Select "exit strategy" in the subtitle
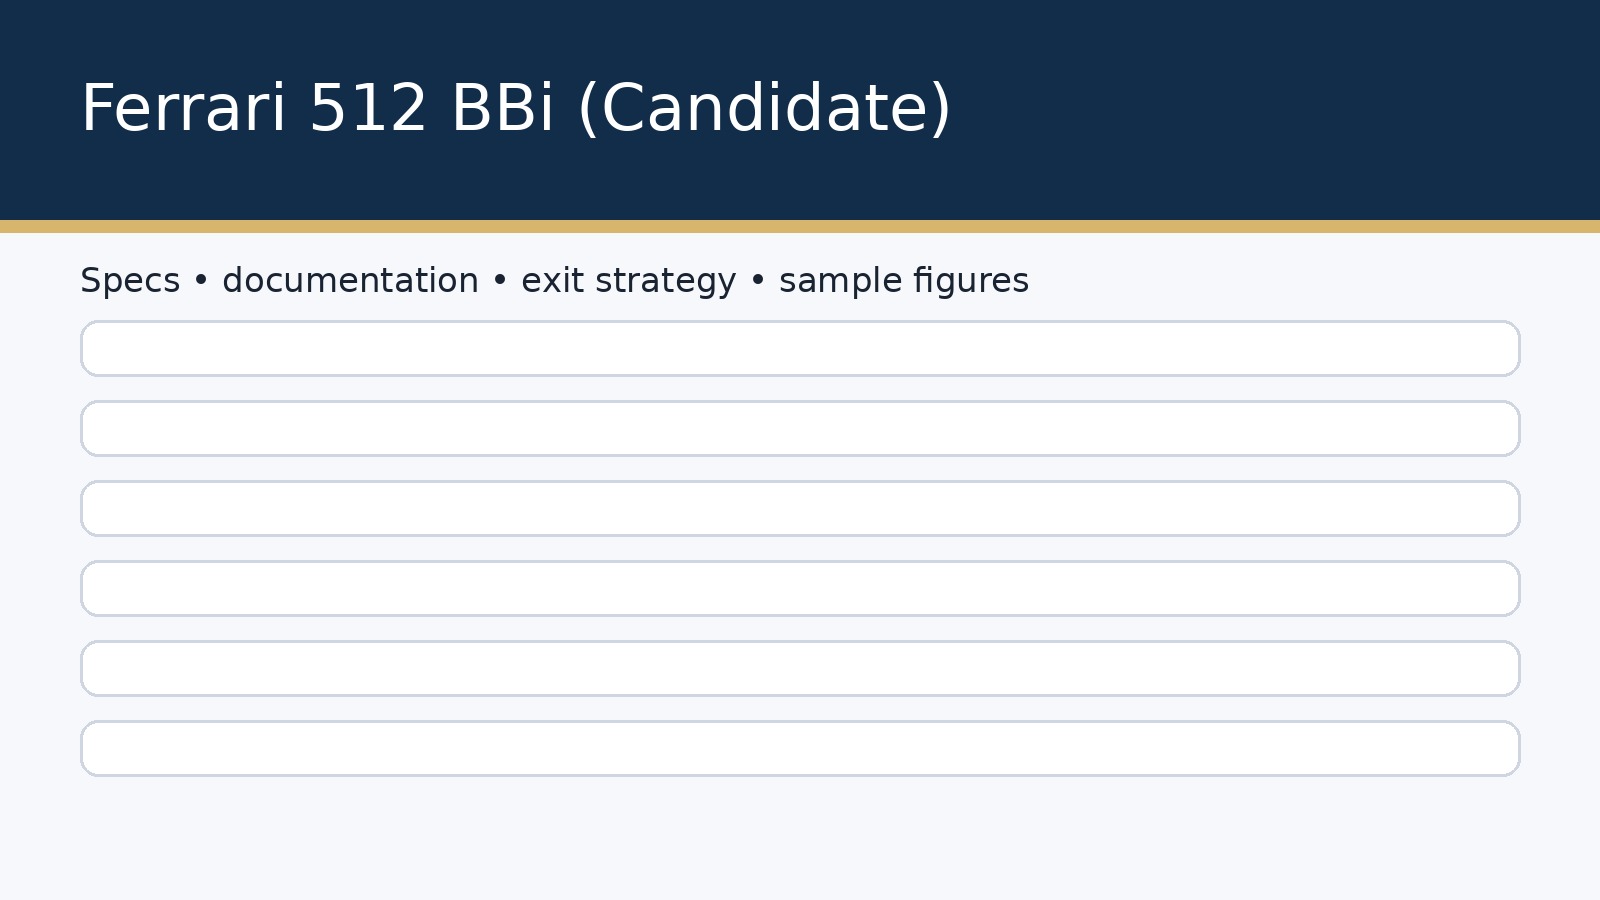The image size is (1600, 900). pyautogui.click(x=628, y=281)
